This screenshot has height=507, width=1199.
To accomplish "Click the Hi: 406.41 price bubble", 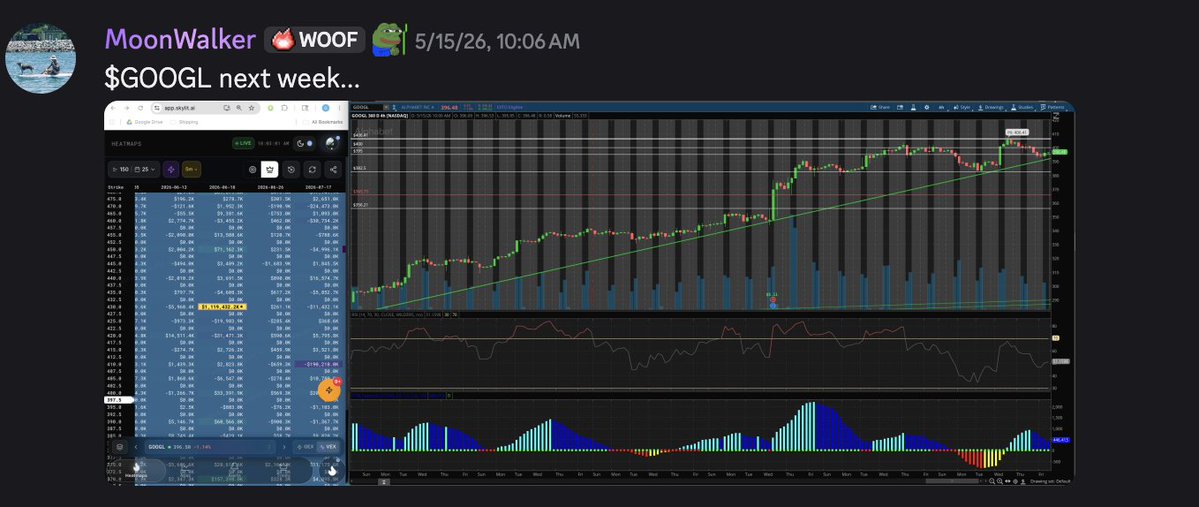I will tap(1015, 132).
